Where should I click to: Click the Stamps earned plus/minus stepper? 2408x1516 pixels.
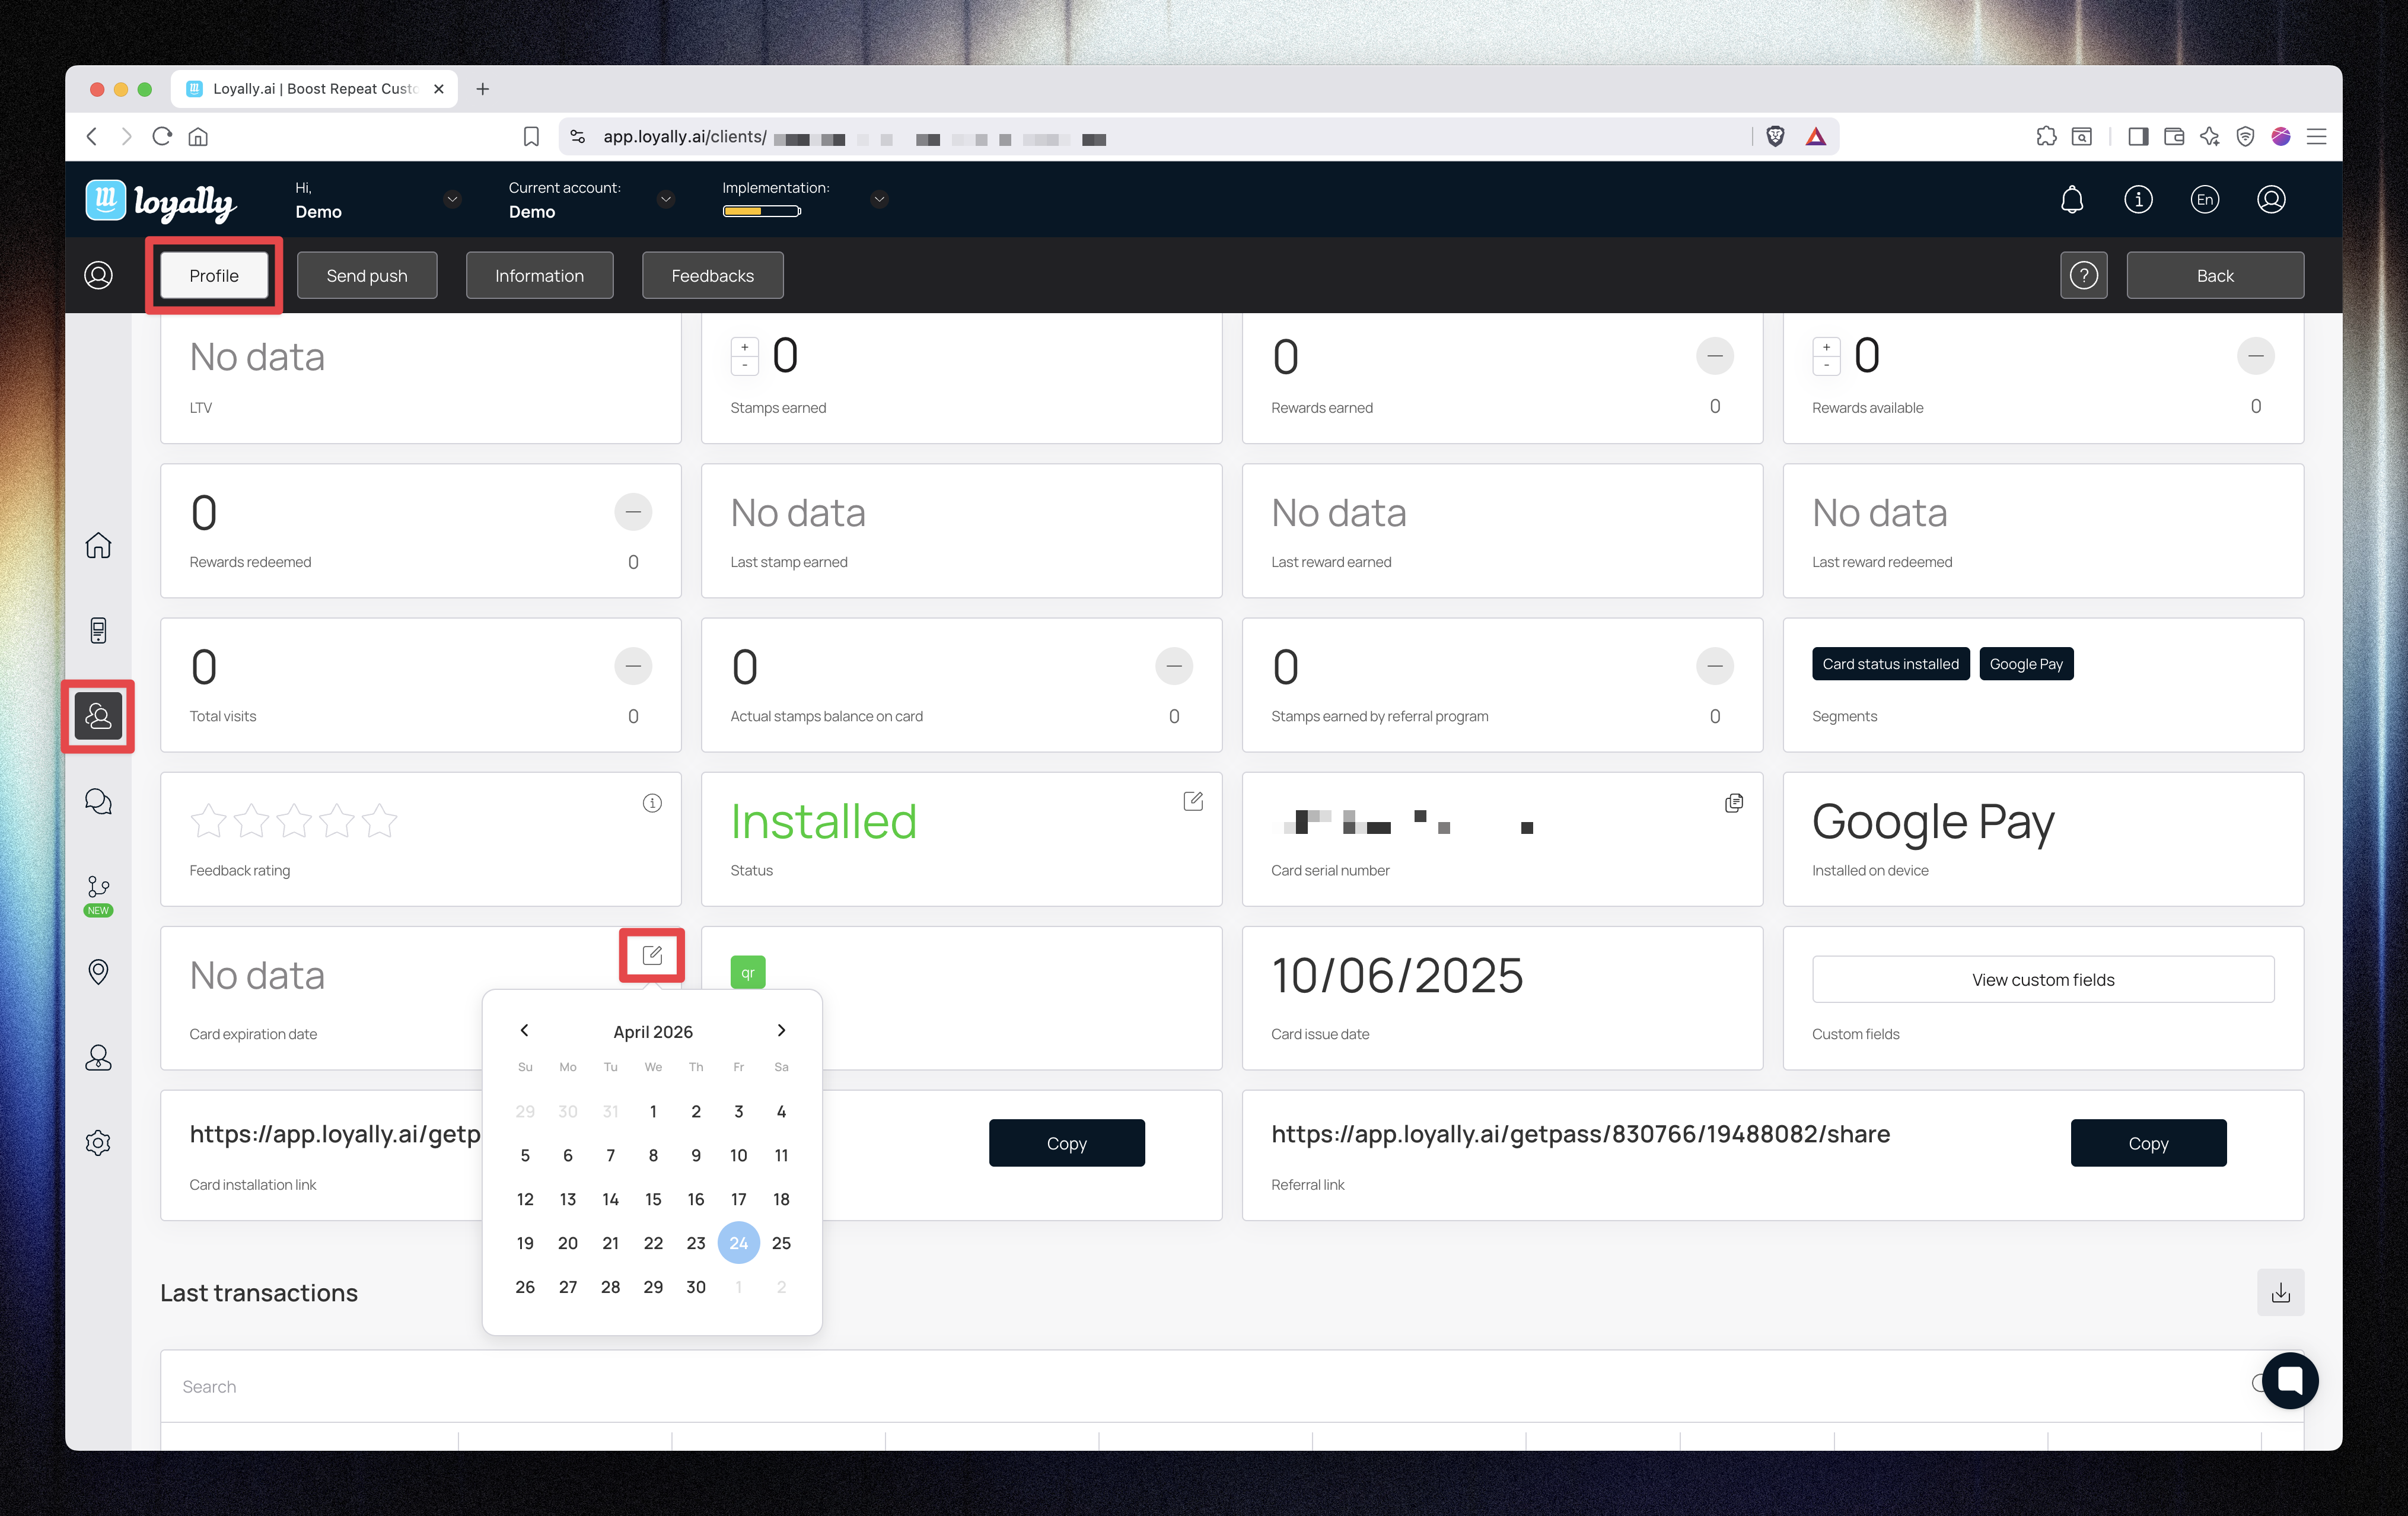pos(745,356)
